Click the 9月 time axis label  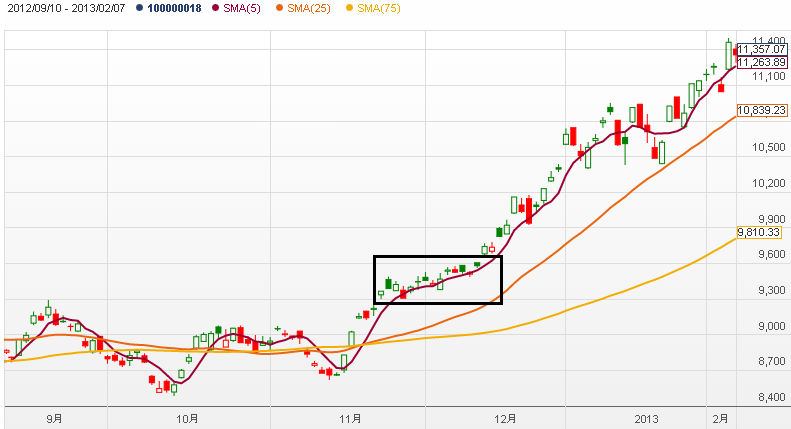54,419
